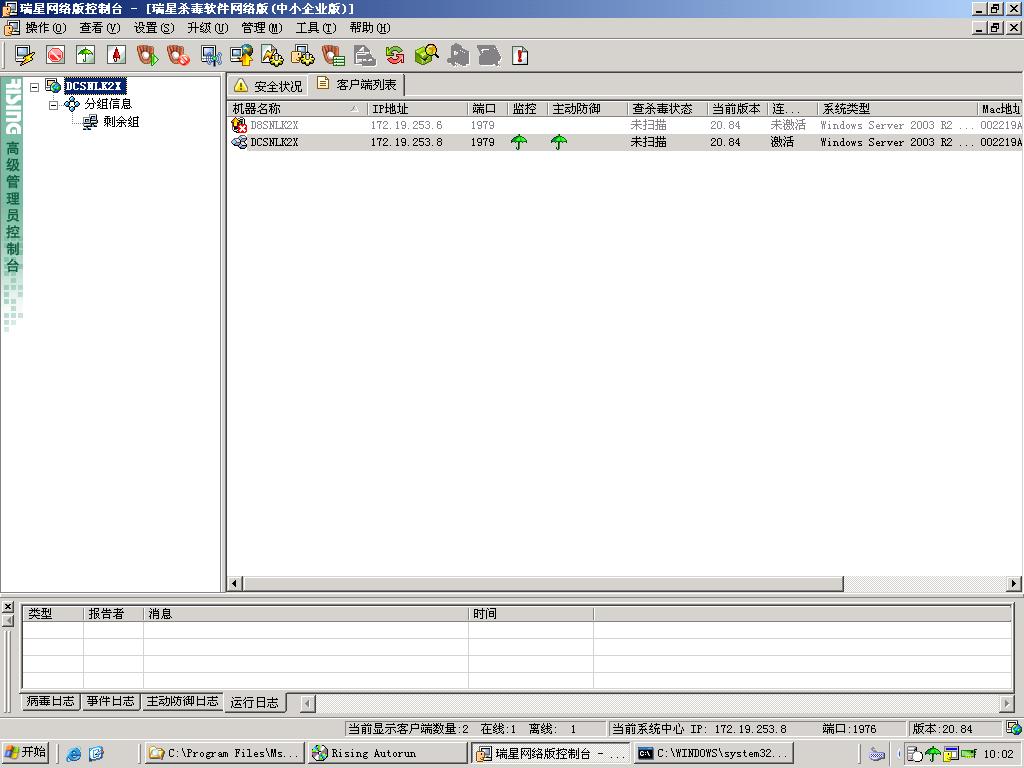Image resolution: width=1024 pixels, height=768 pixels.
Task: Switch to the 运行日志 tab
Action: click(255, 702)
